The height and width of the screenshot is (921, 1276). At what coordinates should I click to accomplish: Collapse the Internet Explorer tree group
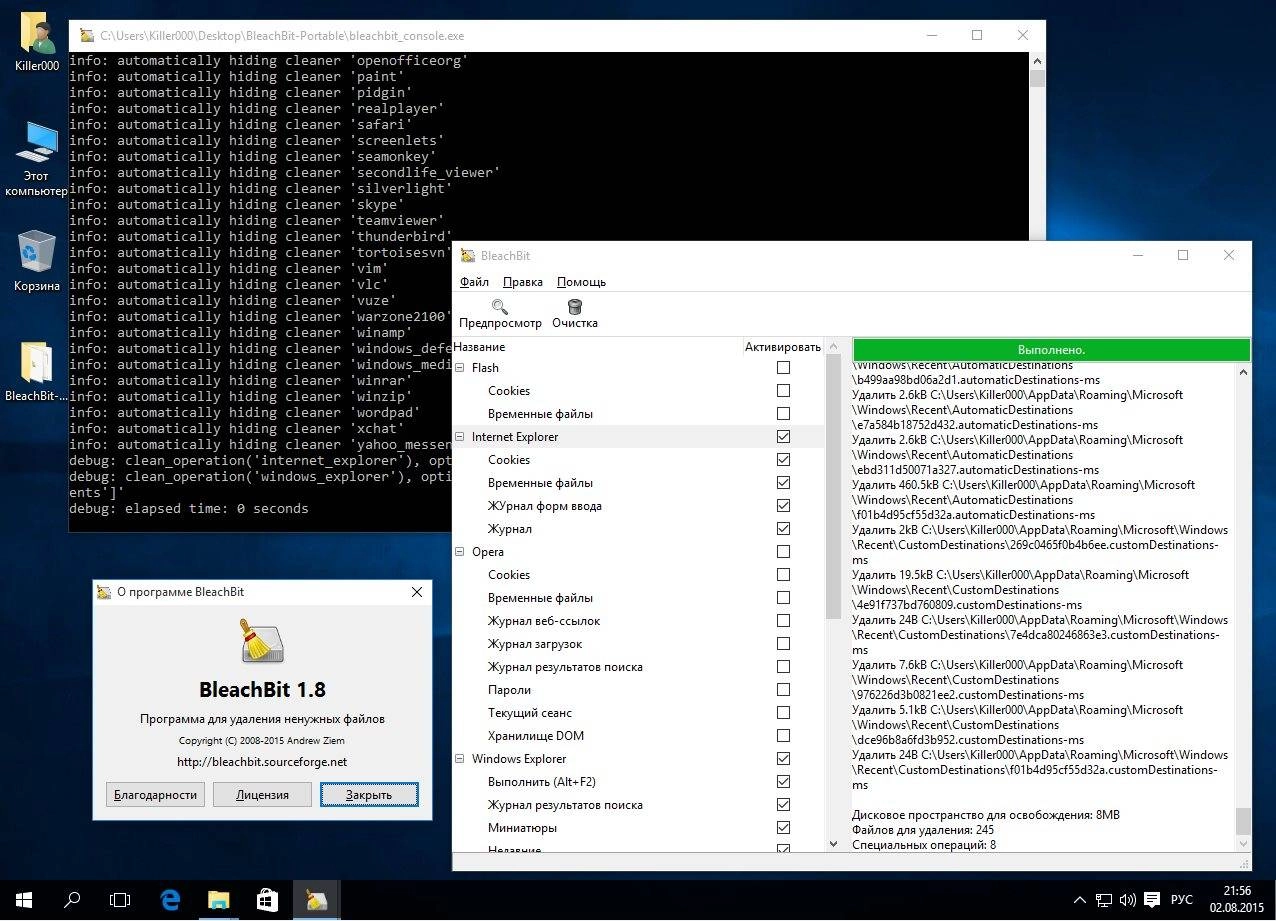[x=461, y=437]
